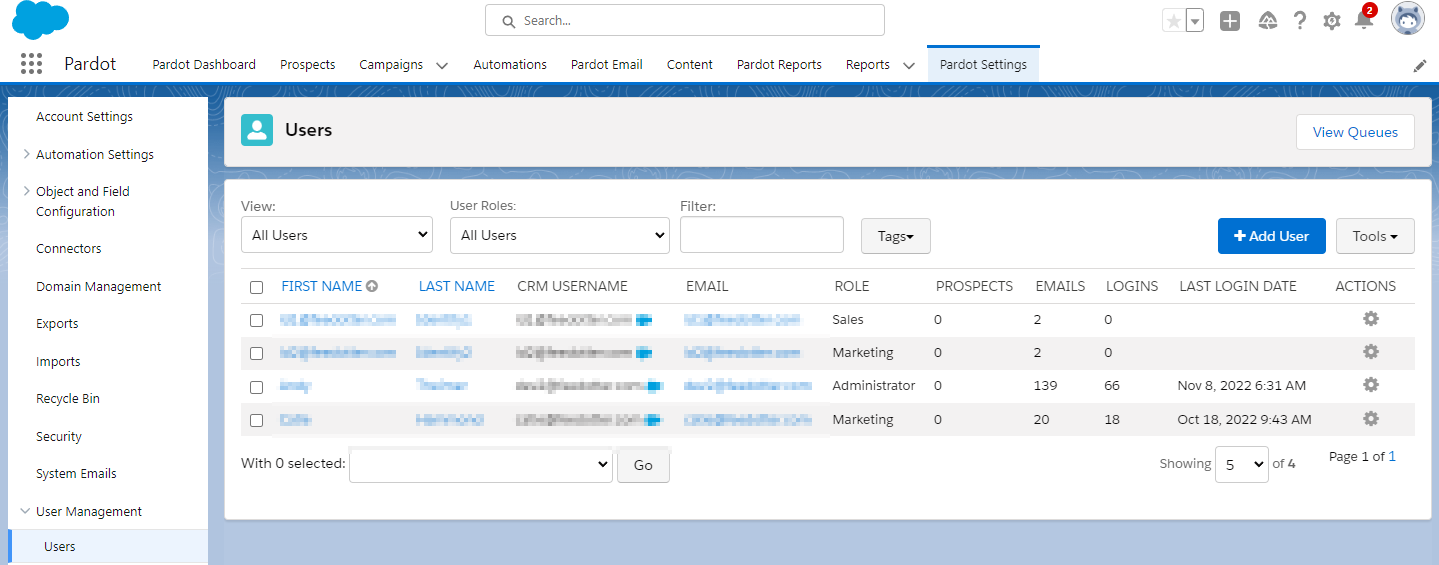The width and height of the screenshot is (1439, 565).
Task: Check the Sales user row checkbox
Action: pyautogui.click(x=256, y=320)
